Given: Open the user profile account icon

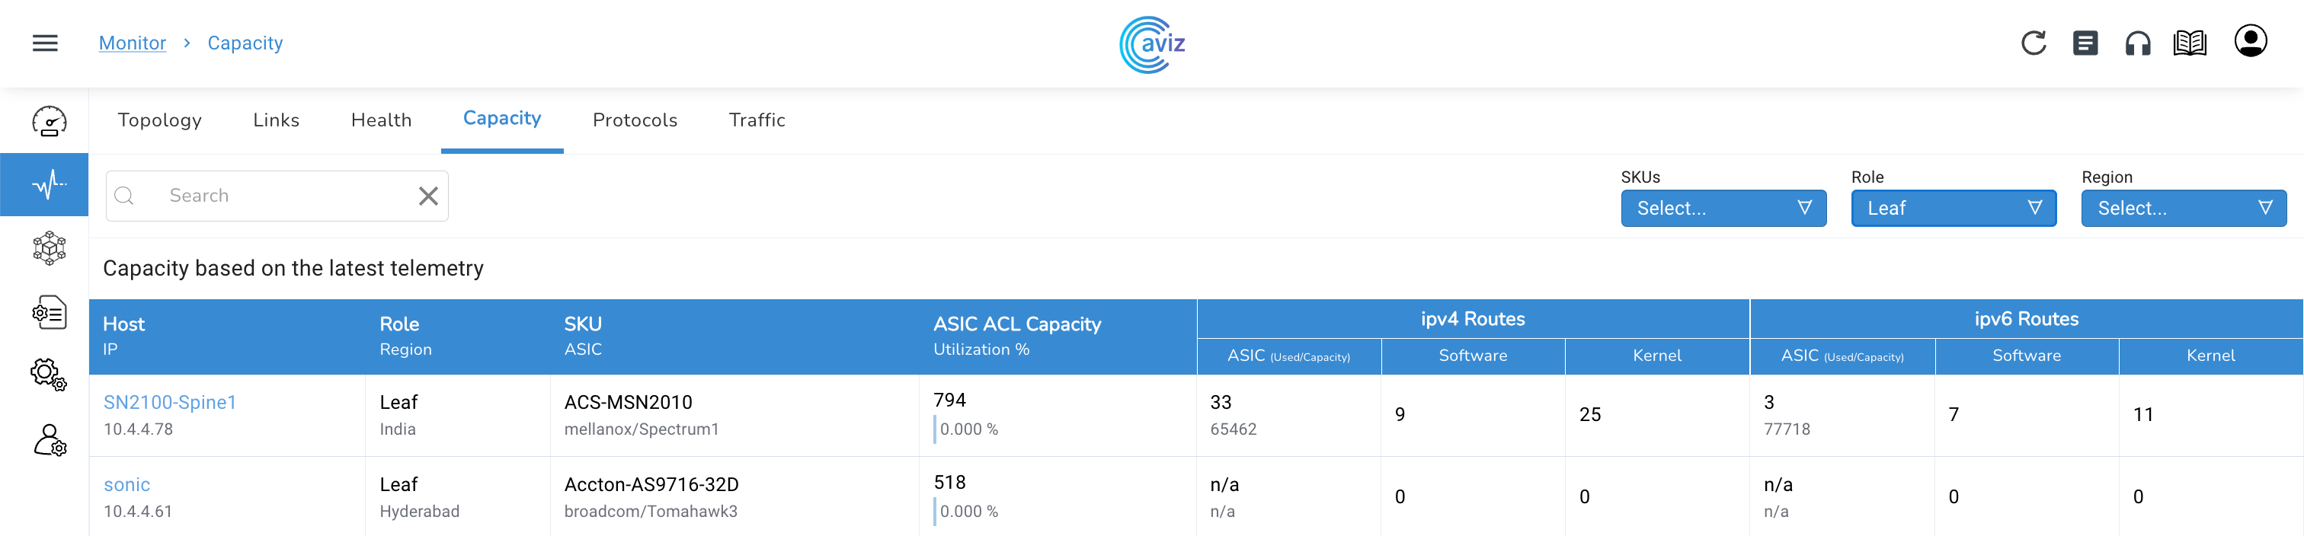Looking at the screenshot, I should pyautogui.click(x=2250, y=42).
